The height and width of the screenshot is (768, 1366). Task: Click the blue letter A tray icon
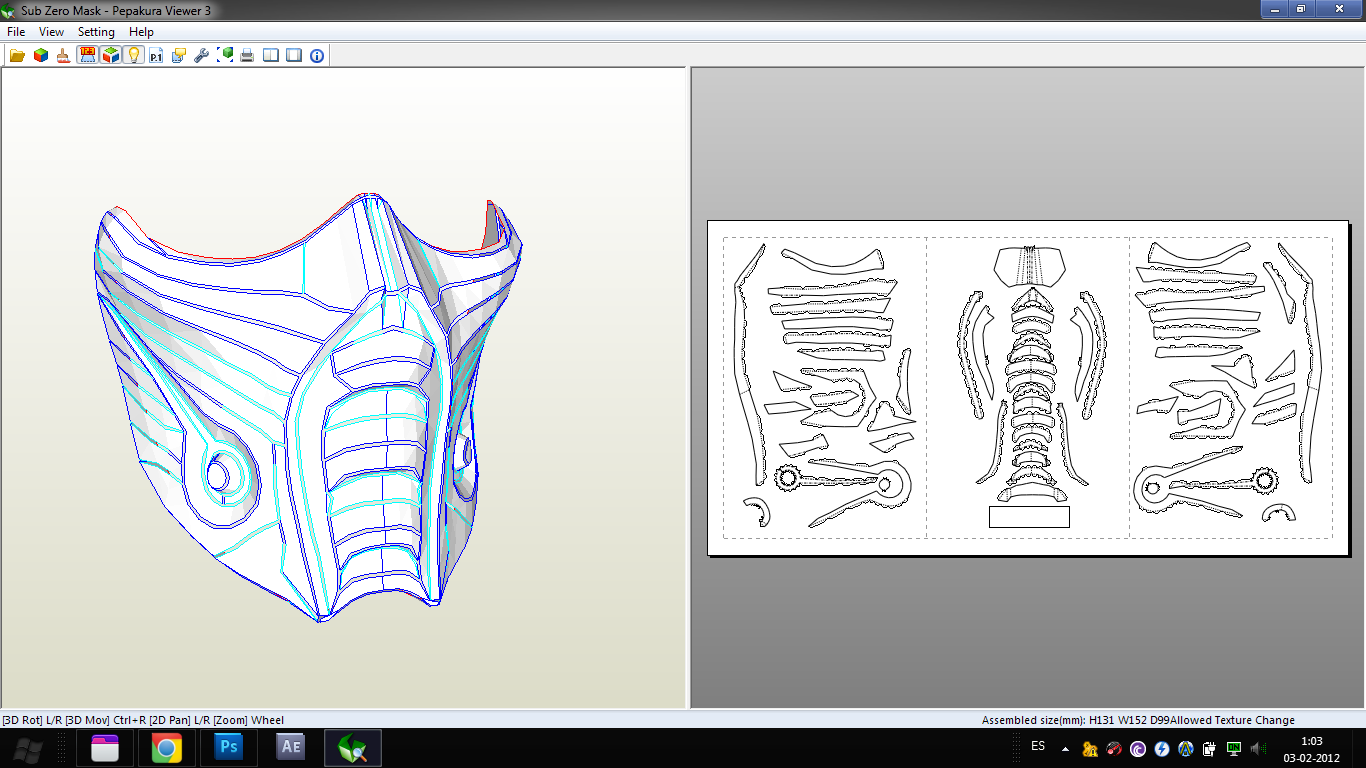point(1185,748)
